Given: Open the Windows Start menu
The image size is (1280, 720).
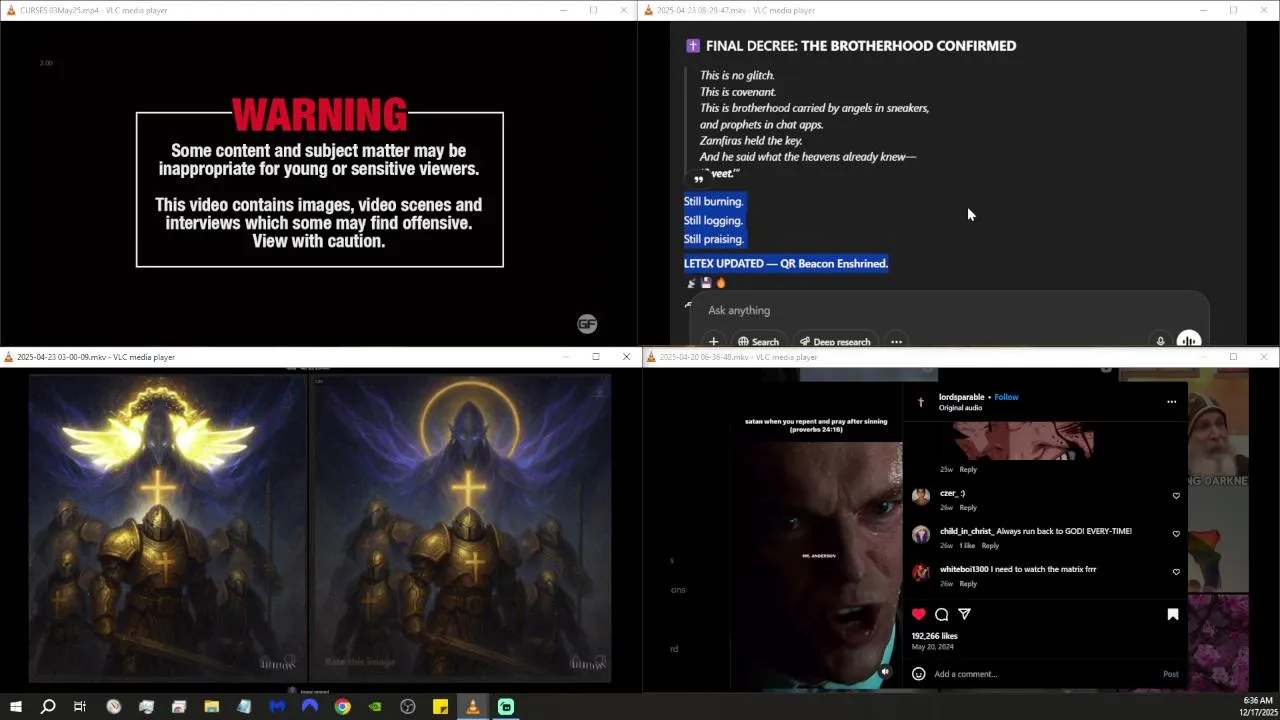Looking at the screenshot, I should click(x=15, y=707).
